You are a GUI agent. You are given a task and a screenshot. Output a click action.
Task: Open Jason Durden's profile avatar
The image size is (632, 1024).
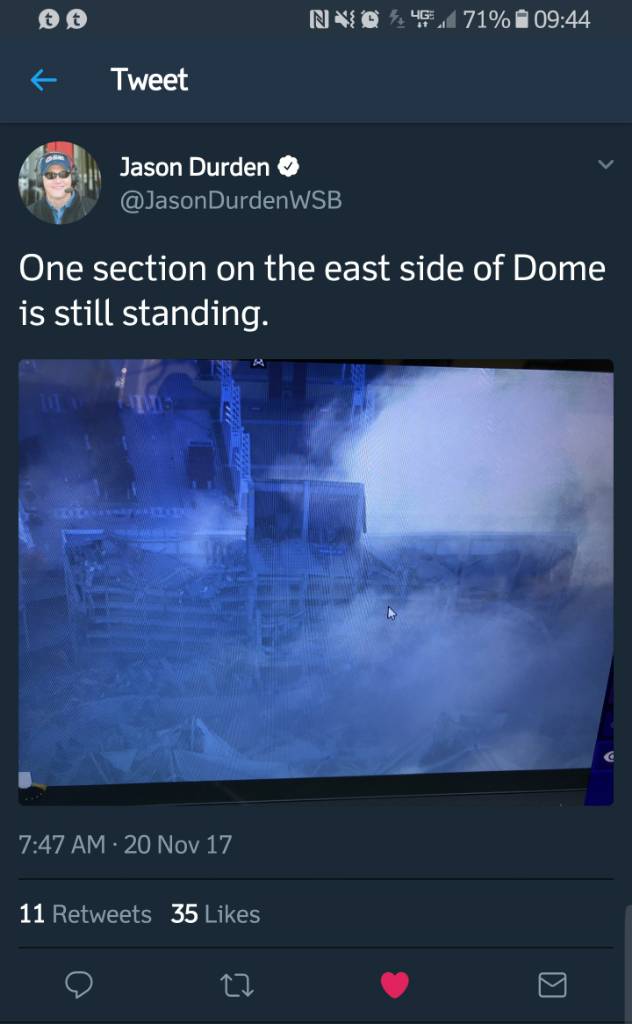coord(59,183)
